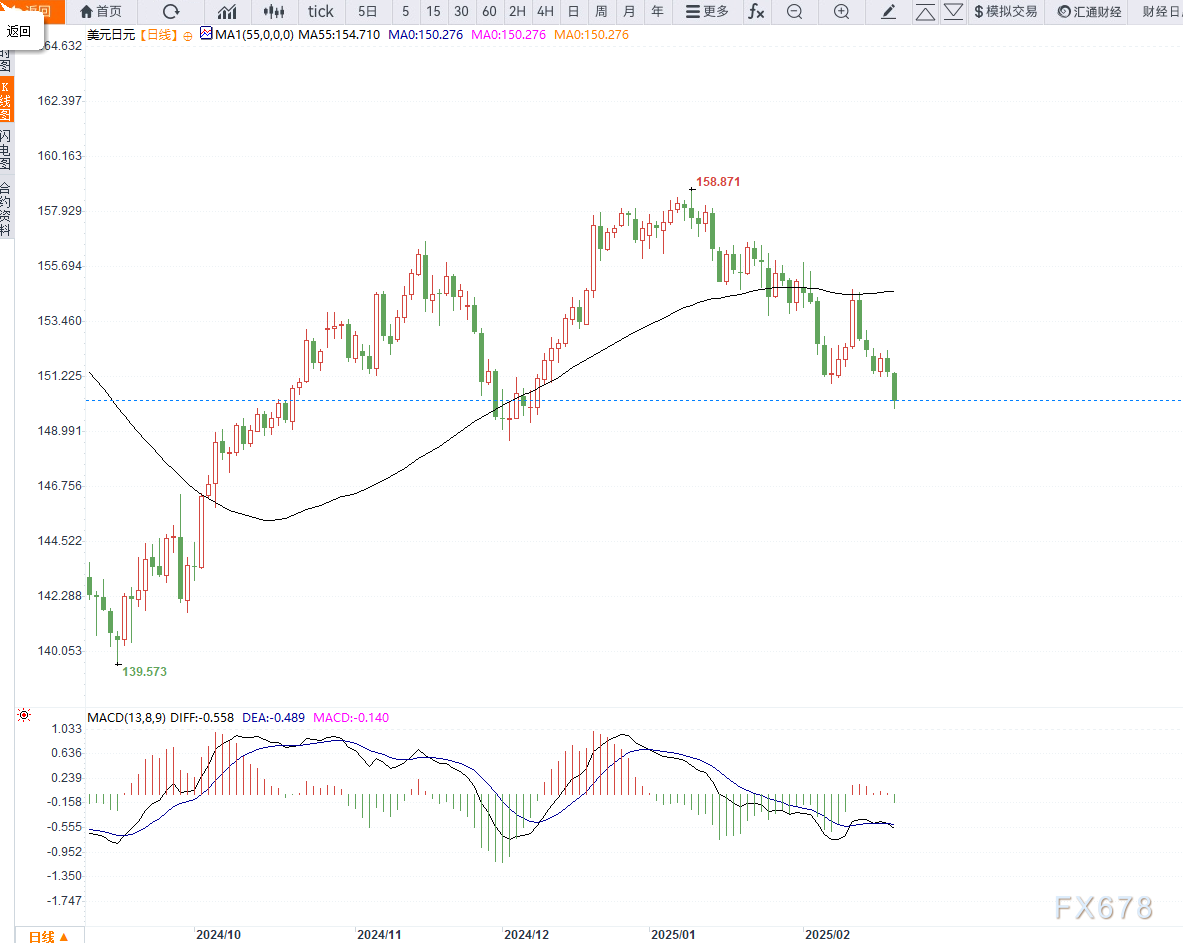
Task: Switch to the 闪电图 side tab
Action: [x=6, y=150]
